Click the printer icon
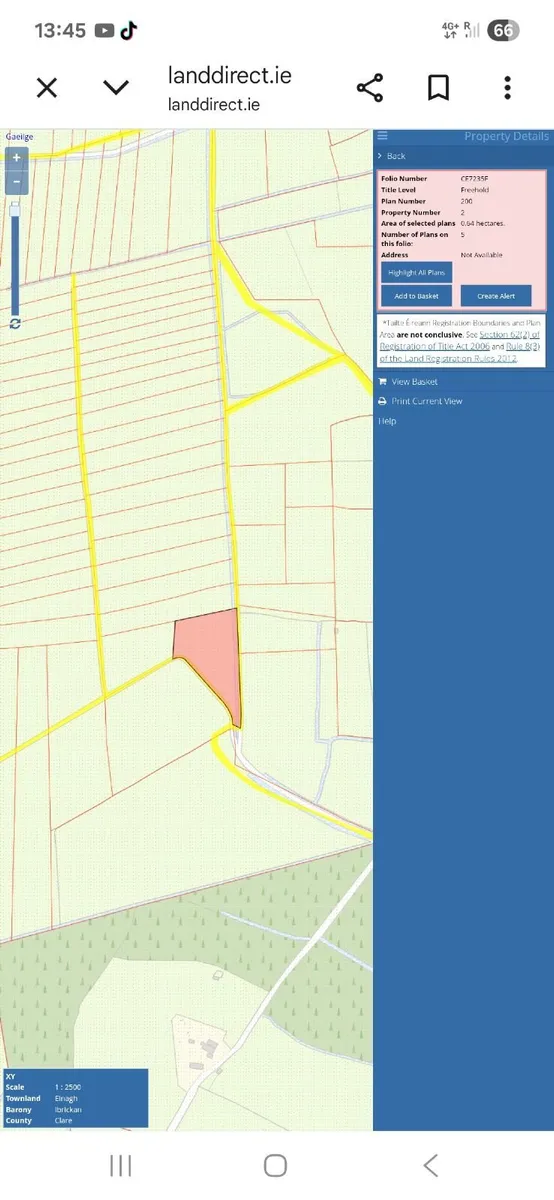The image size is (554, 1200). coord(382,401)
